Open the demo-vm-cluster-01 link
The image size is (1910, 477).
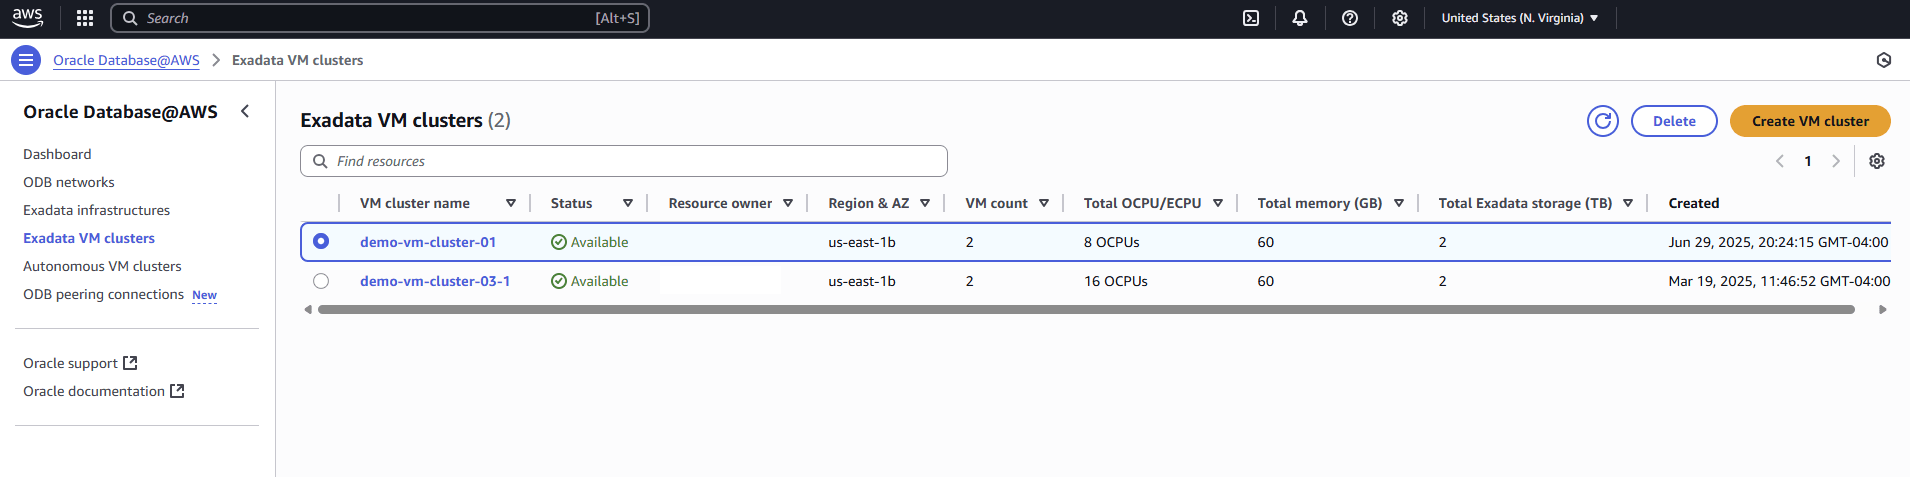pos(428,242)
